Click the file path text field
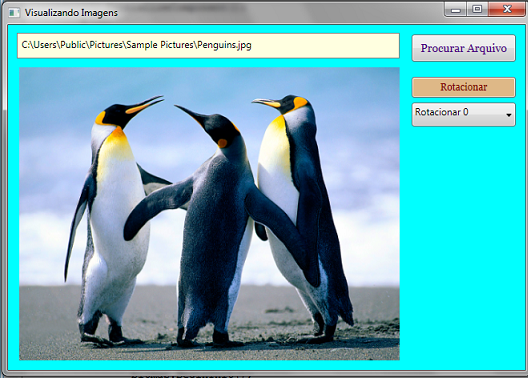 coord(208,46)
